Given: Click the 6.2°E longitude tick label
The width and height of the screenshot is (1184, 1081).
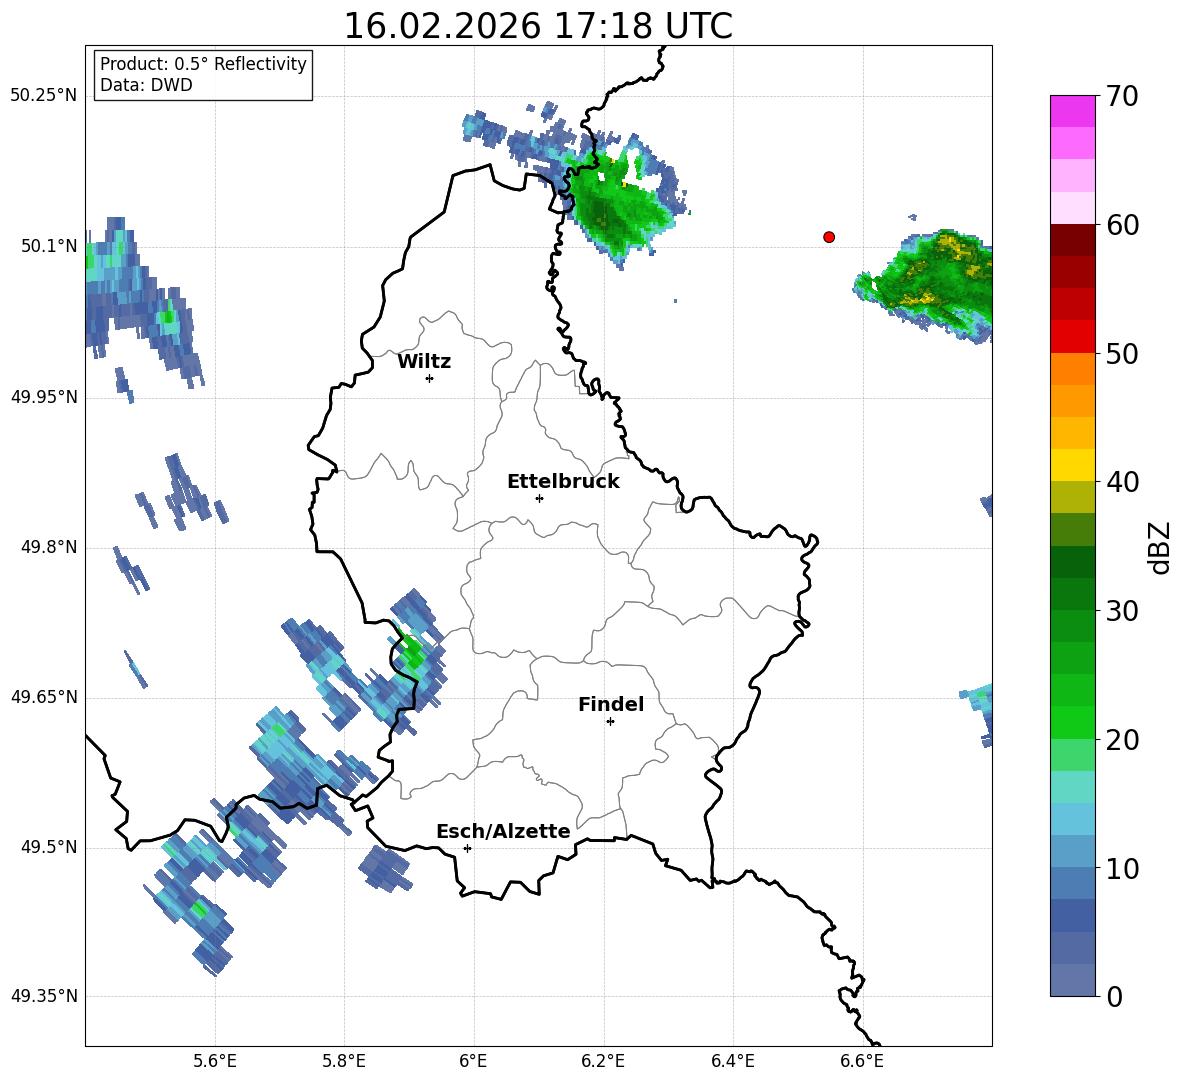Looking at the screenshot, I should (603, 1061).
